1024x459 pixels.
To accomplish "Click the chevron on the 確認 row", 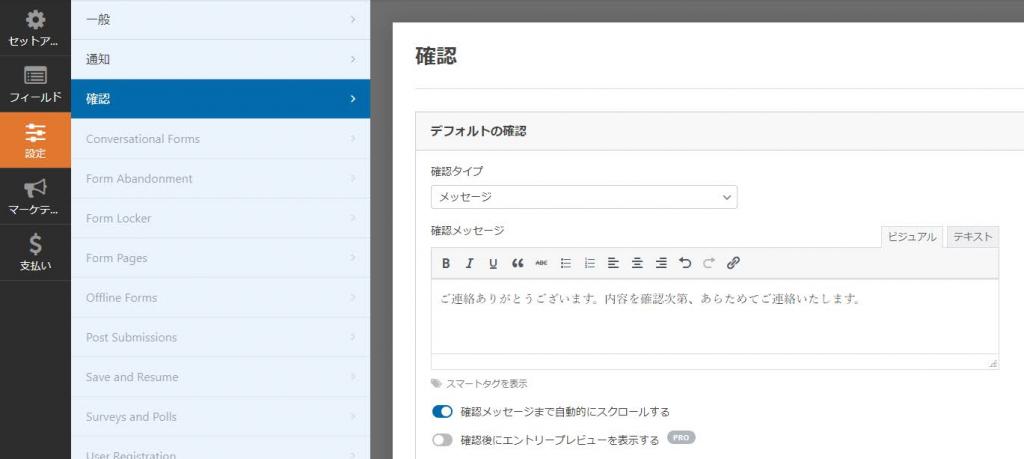I will coord(353,99).
